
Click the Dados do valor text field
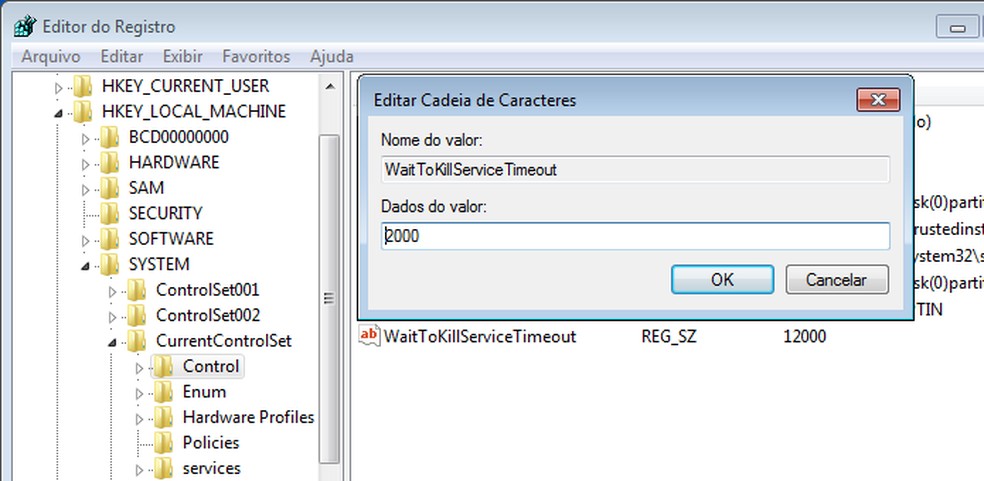636,236
